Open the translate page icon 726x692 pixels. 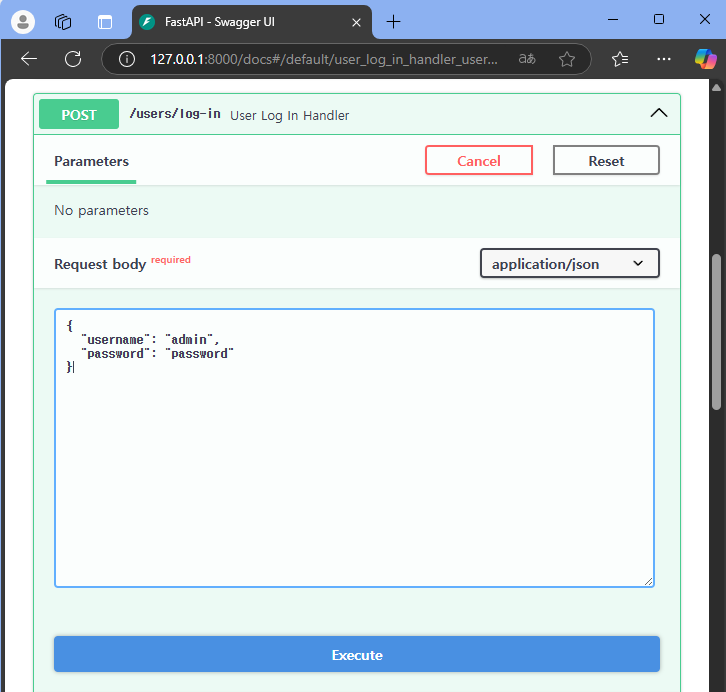click(527, 59)
